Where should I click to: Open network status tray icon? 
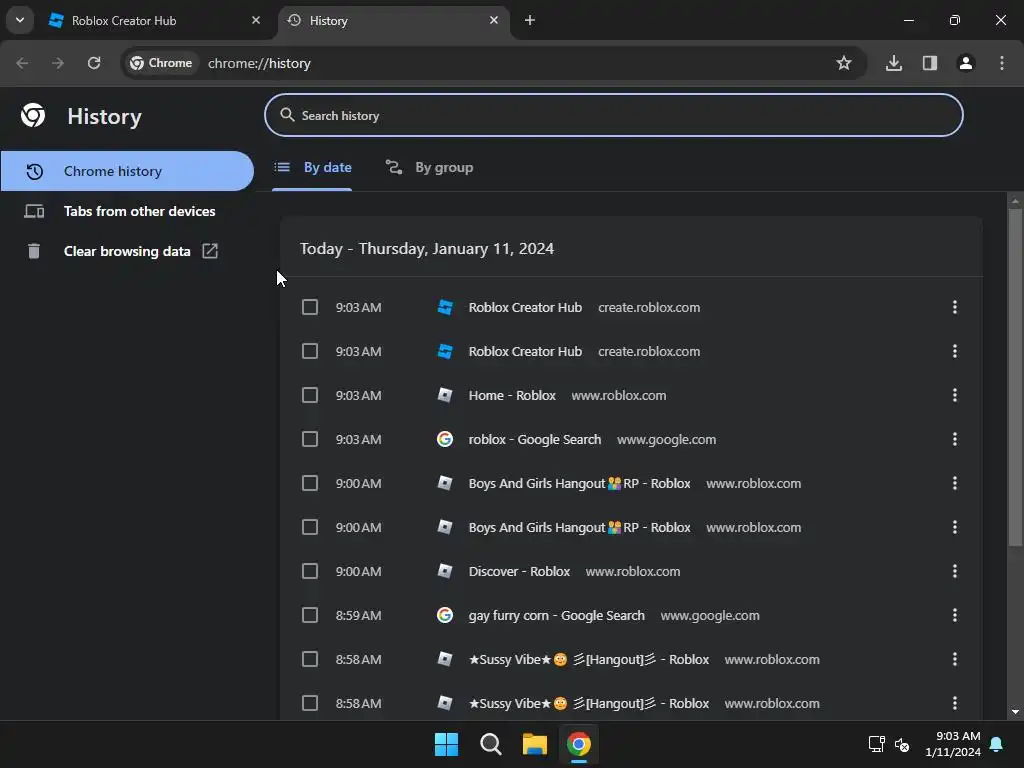876,744
